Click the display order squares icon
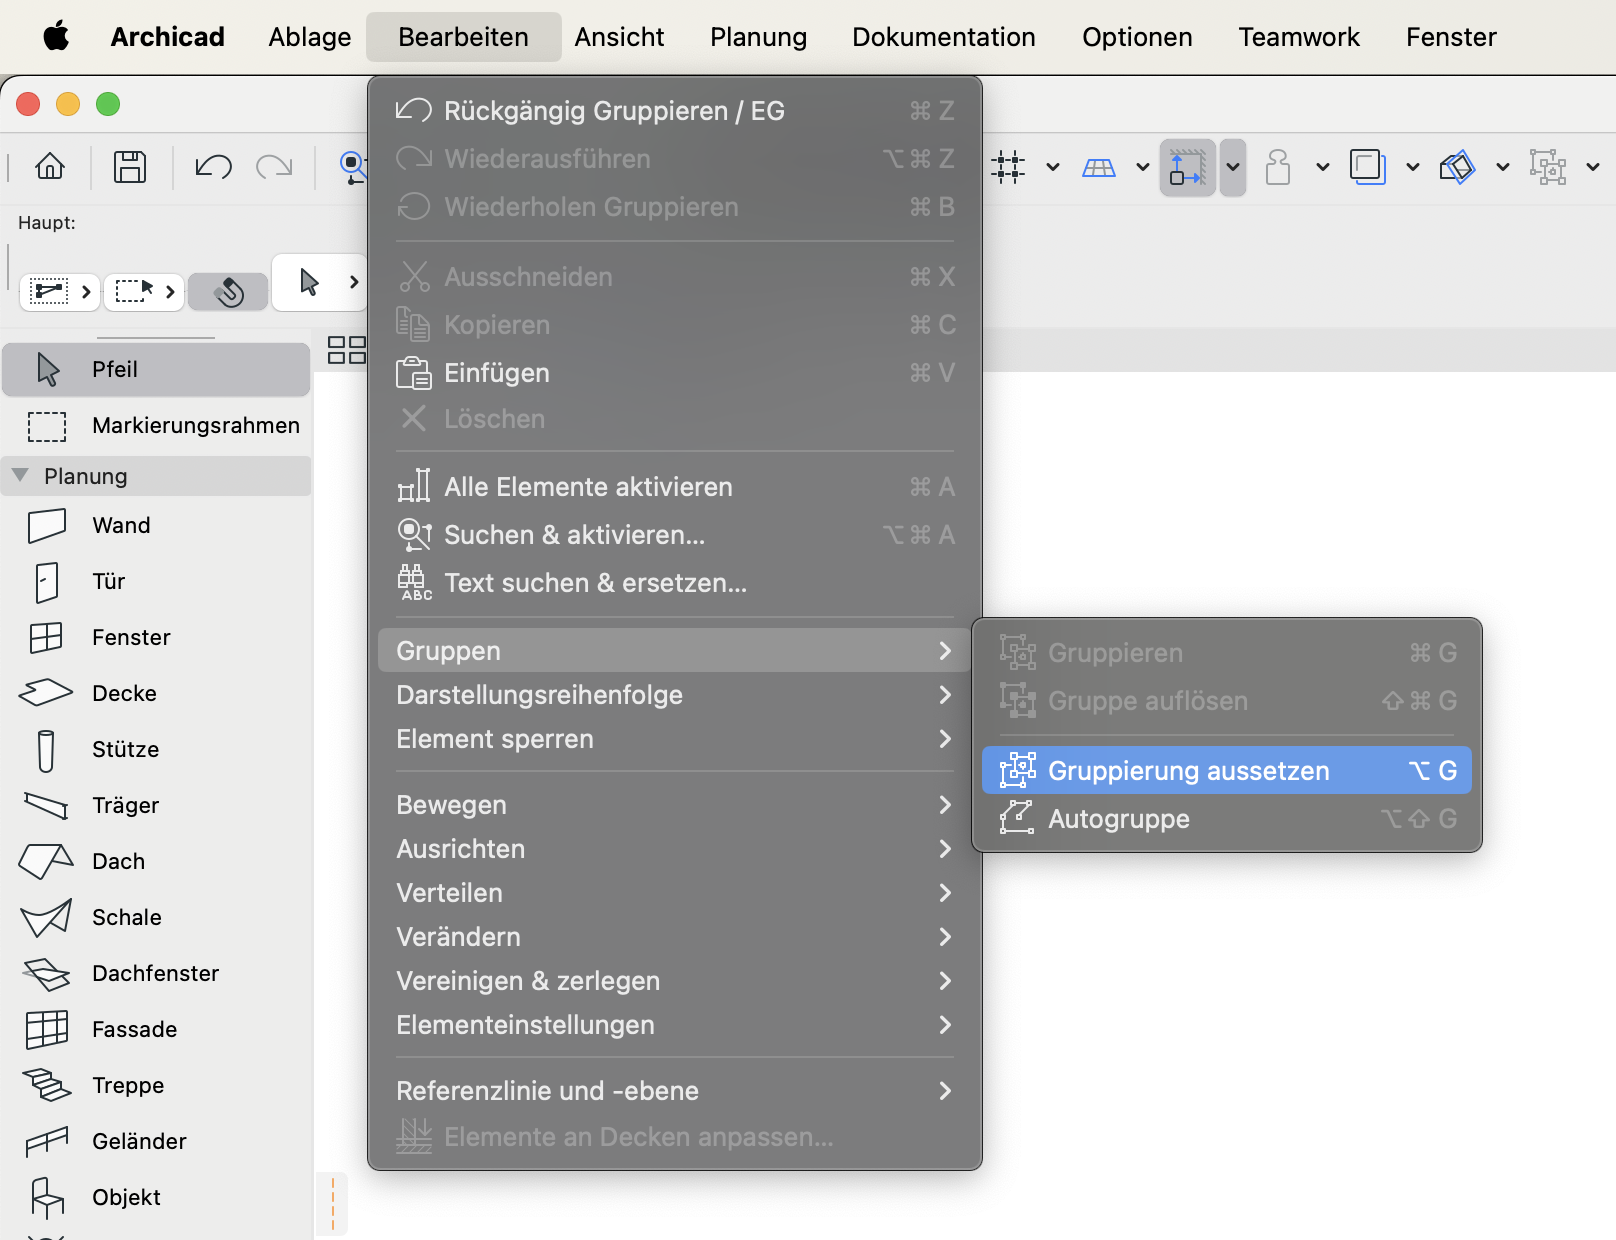Viewport: 1616px width, 1240px height. click(x=1367, y=167)
